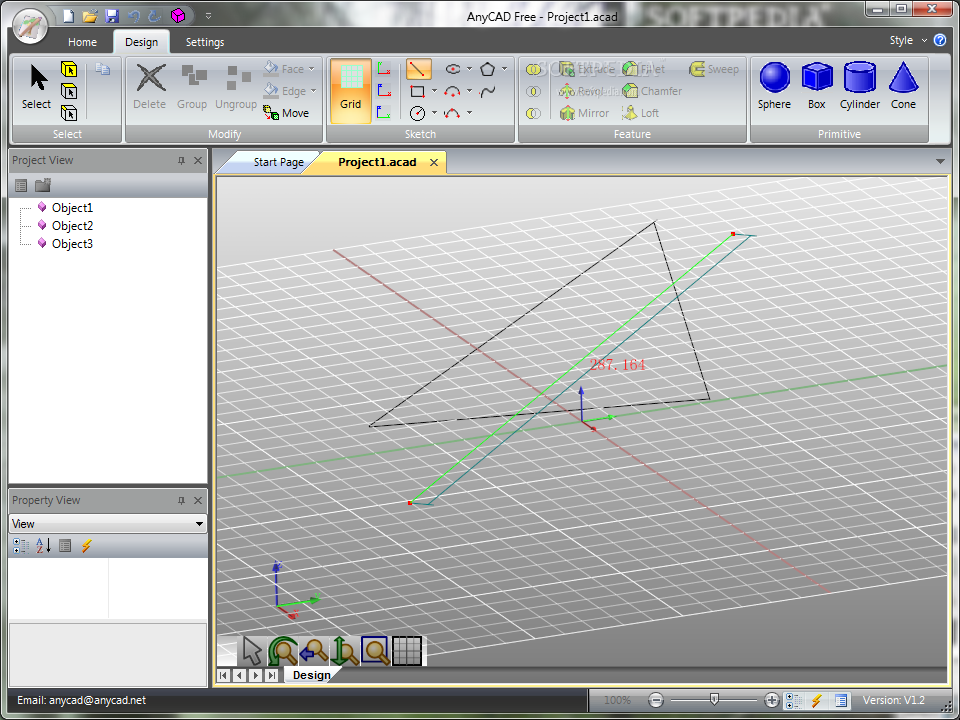This screenshot has width=960, height=720.
Task: Toggle the list view icon in status bar
Action: pos(841,700)
